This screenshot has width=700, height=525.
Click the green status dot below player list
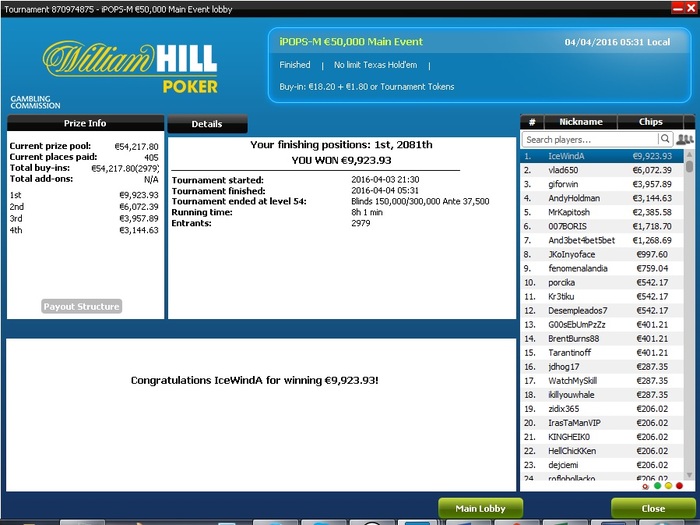pos(657,486)
